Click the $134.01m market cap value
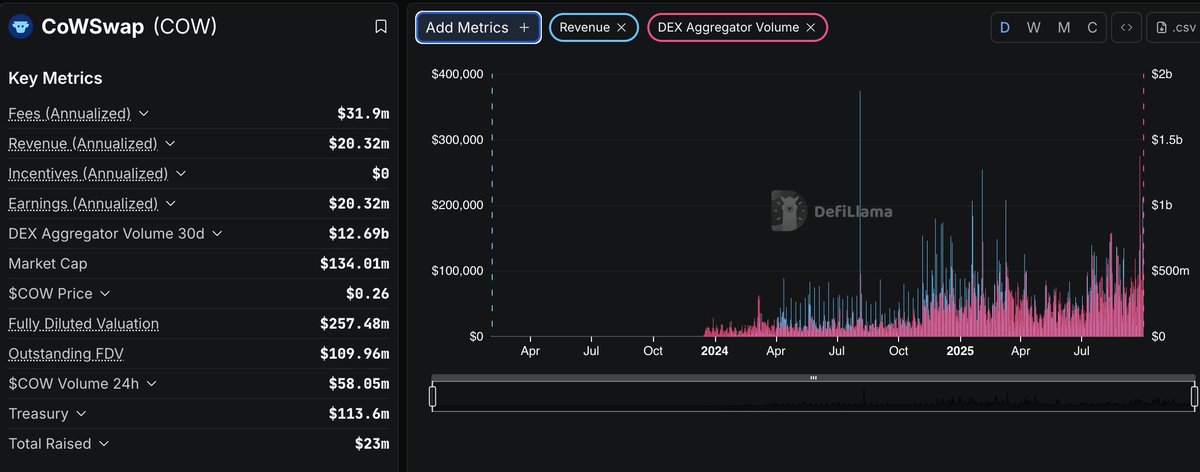 click(355, 264)
